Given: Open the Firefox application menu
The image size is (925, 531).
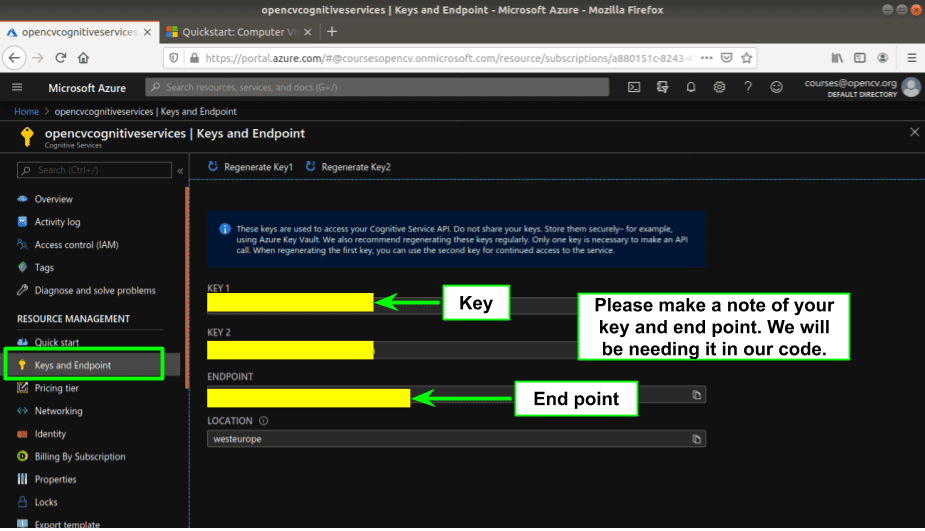Looking at the screenshot, I should point(911,58).
